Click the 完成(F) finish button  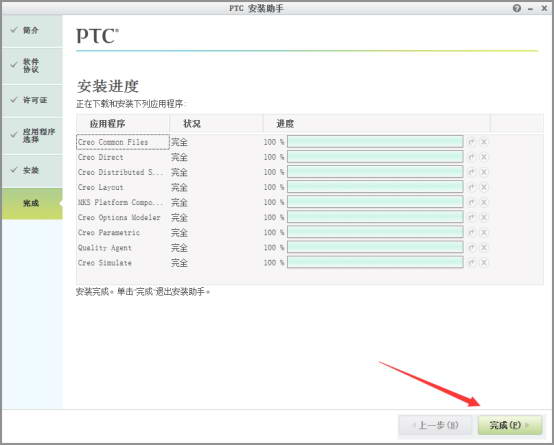[x=509, y=425]
